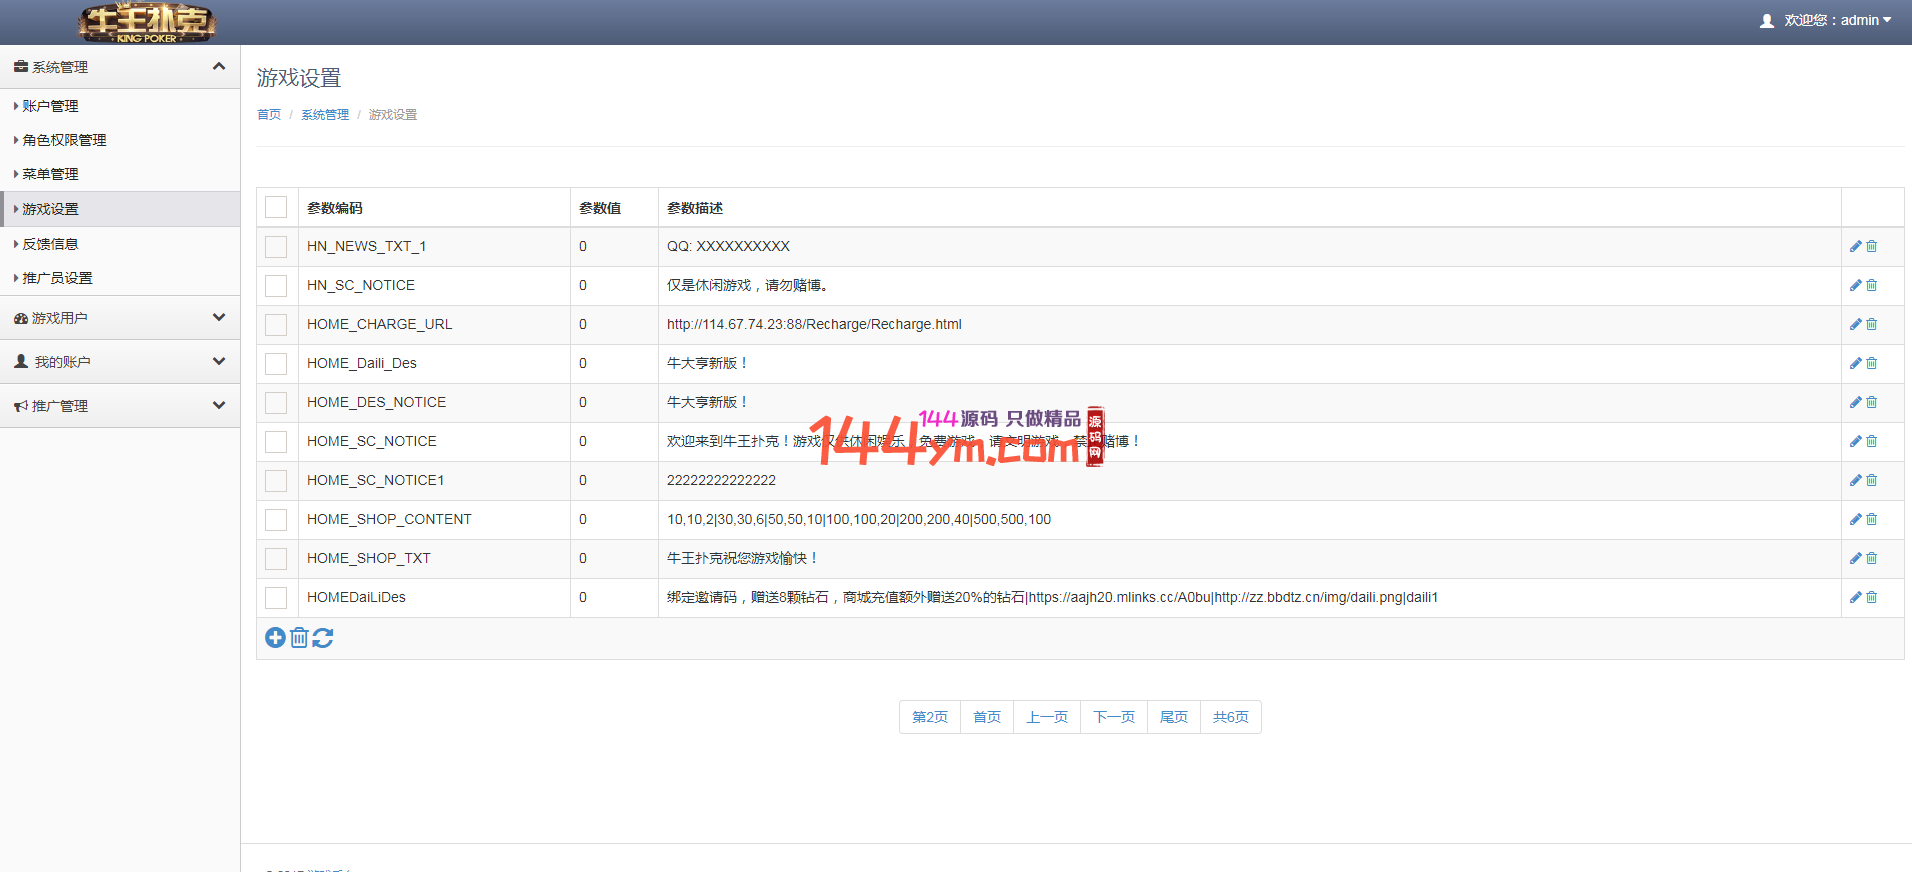1912x872 pixels.
Task: Click the bulk delete trash icon below table
Action: coord(299,638)
